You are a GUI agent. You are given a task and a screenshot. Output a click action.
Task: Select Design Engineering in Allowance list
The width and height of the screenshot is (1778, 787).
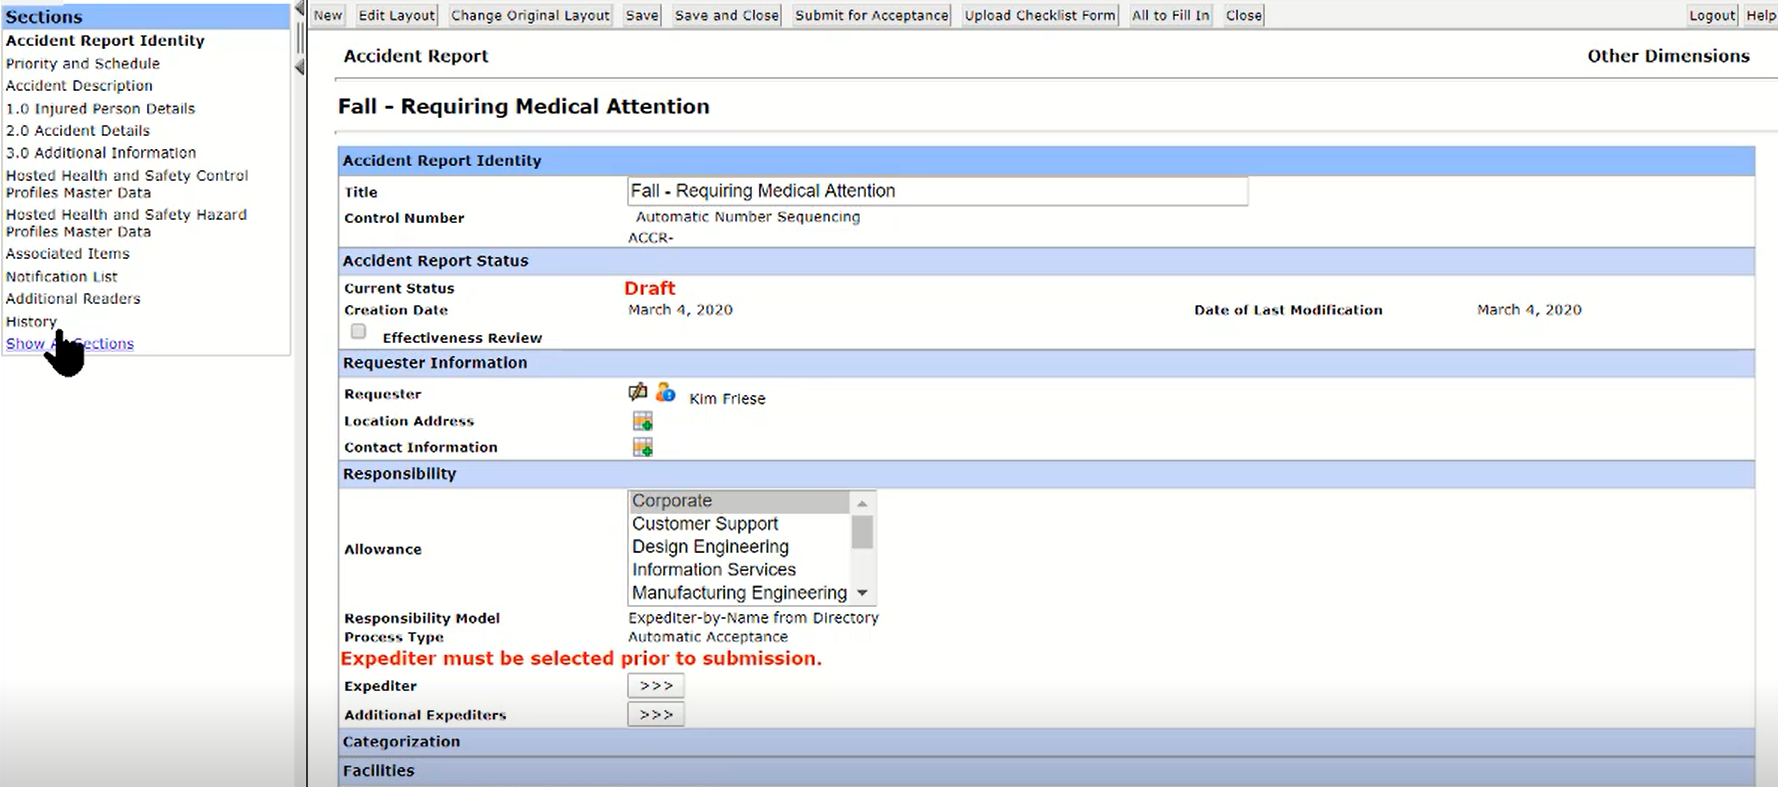coord(710,547)
